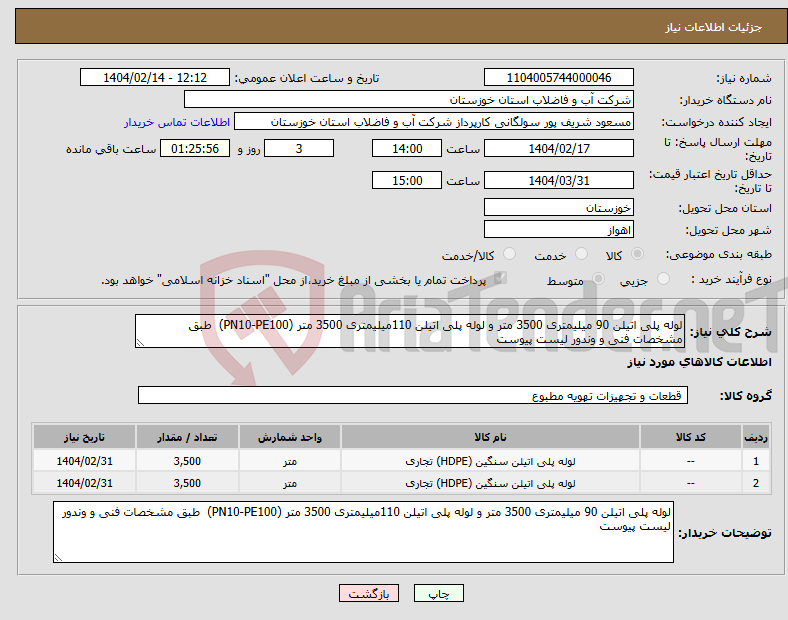788x620 pixels.
Task: Click the goods group field قطعات و تجهیزات تهویه مطبوع
Action: coord(413,395)
